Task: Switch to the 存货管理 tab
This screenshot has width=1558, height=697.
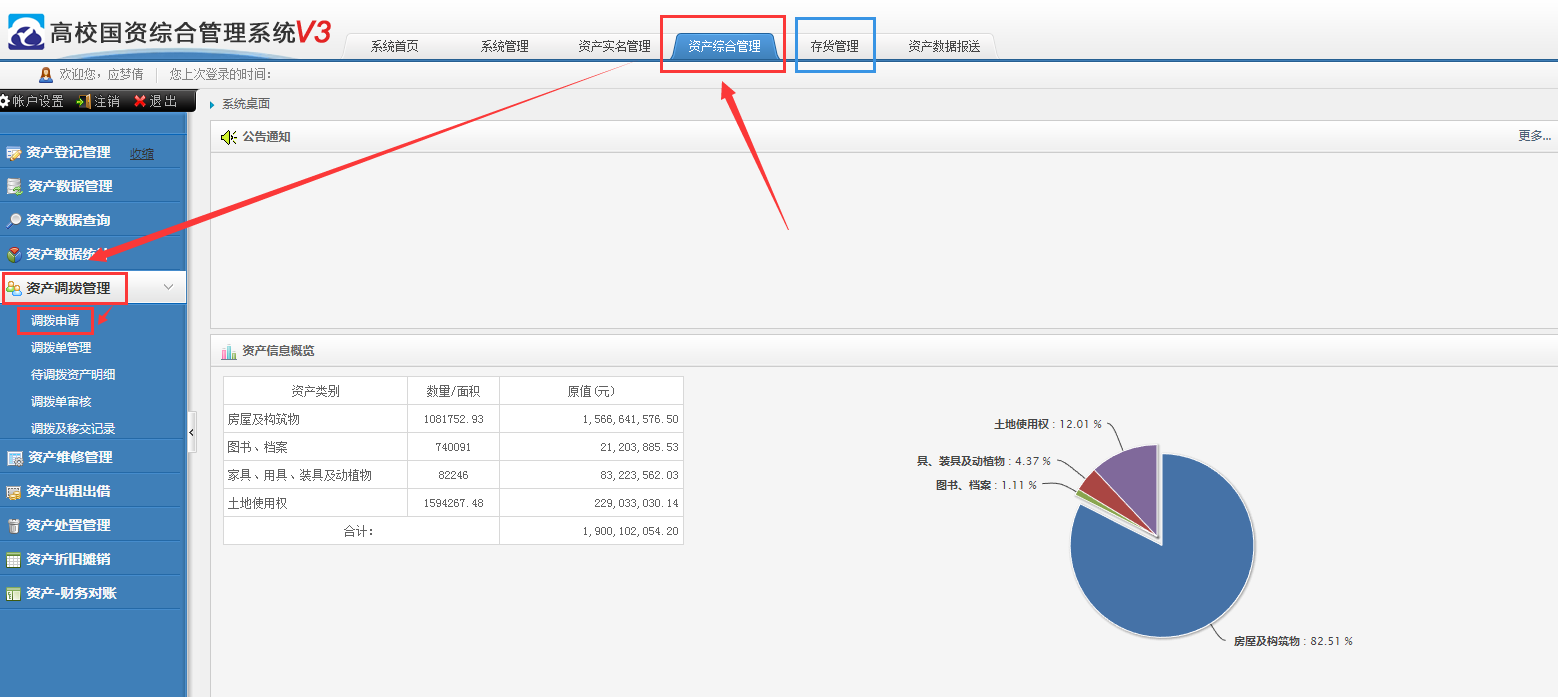Action: pyautogui.click(x=834, y=46)
